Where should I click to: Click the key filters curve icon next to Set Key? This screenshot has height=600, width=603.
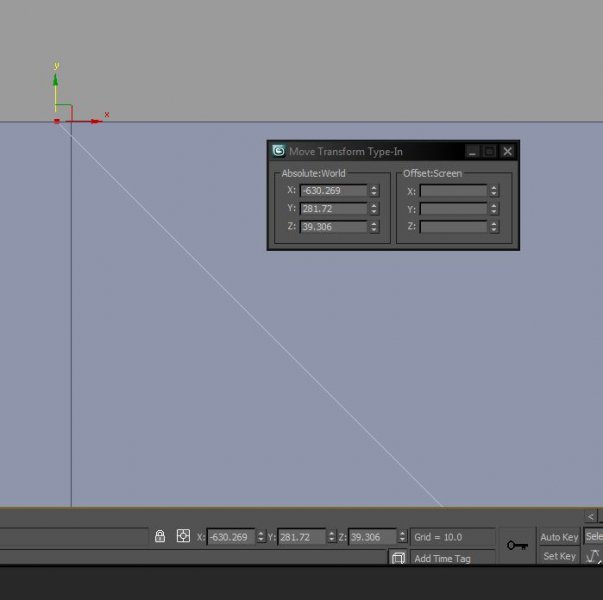(x=592, y=557)
